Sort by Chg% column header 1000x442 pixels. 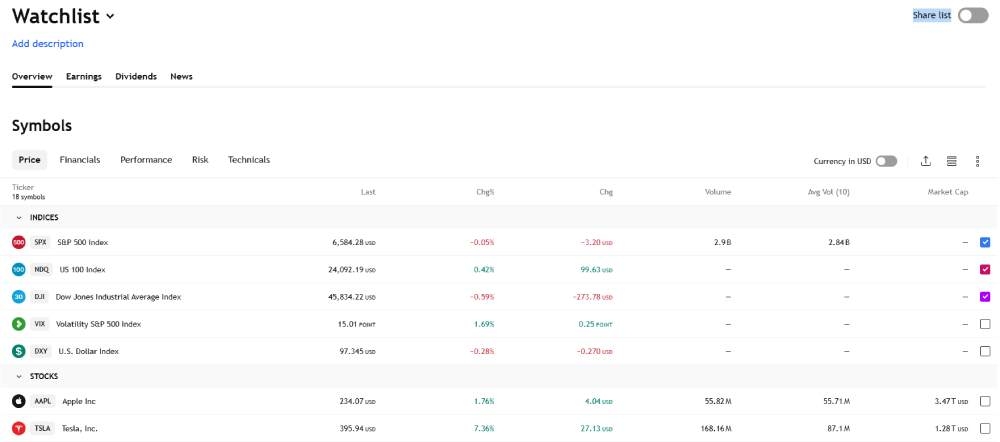click(486, 191)
